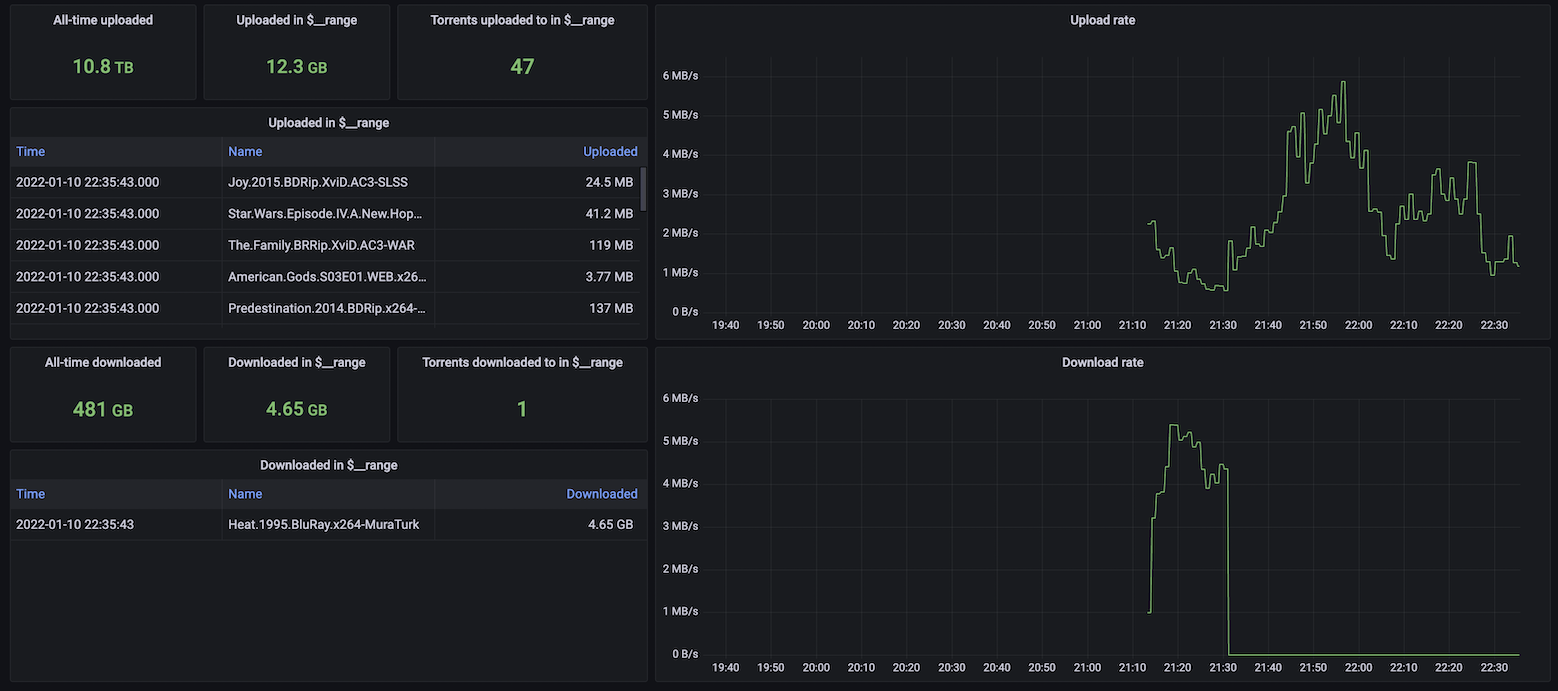Image resolution: width=1558 pixels, height=691 pixels.
Task: Click the 481 GB all-time downloaded value
Action: pyautogui.click(x=103, y=409)
